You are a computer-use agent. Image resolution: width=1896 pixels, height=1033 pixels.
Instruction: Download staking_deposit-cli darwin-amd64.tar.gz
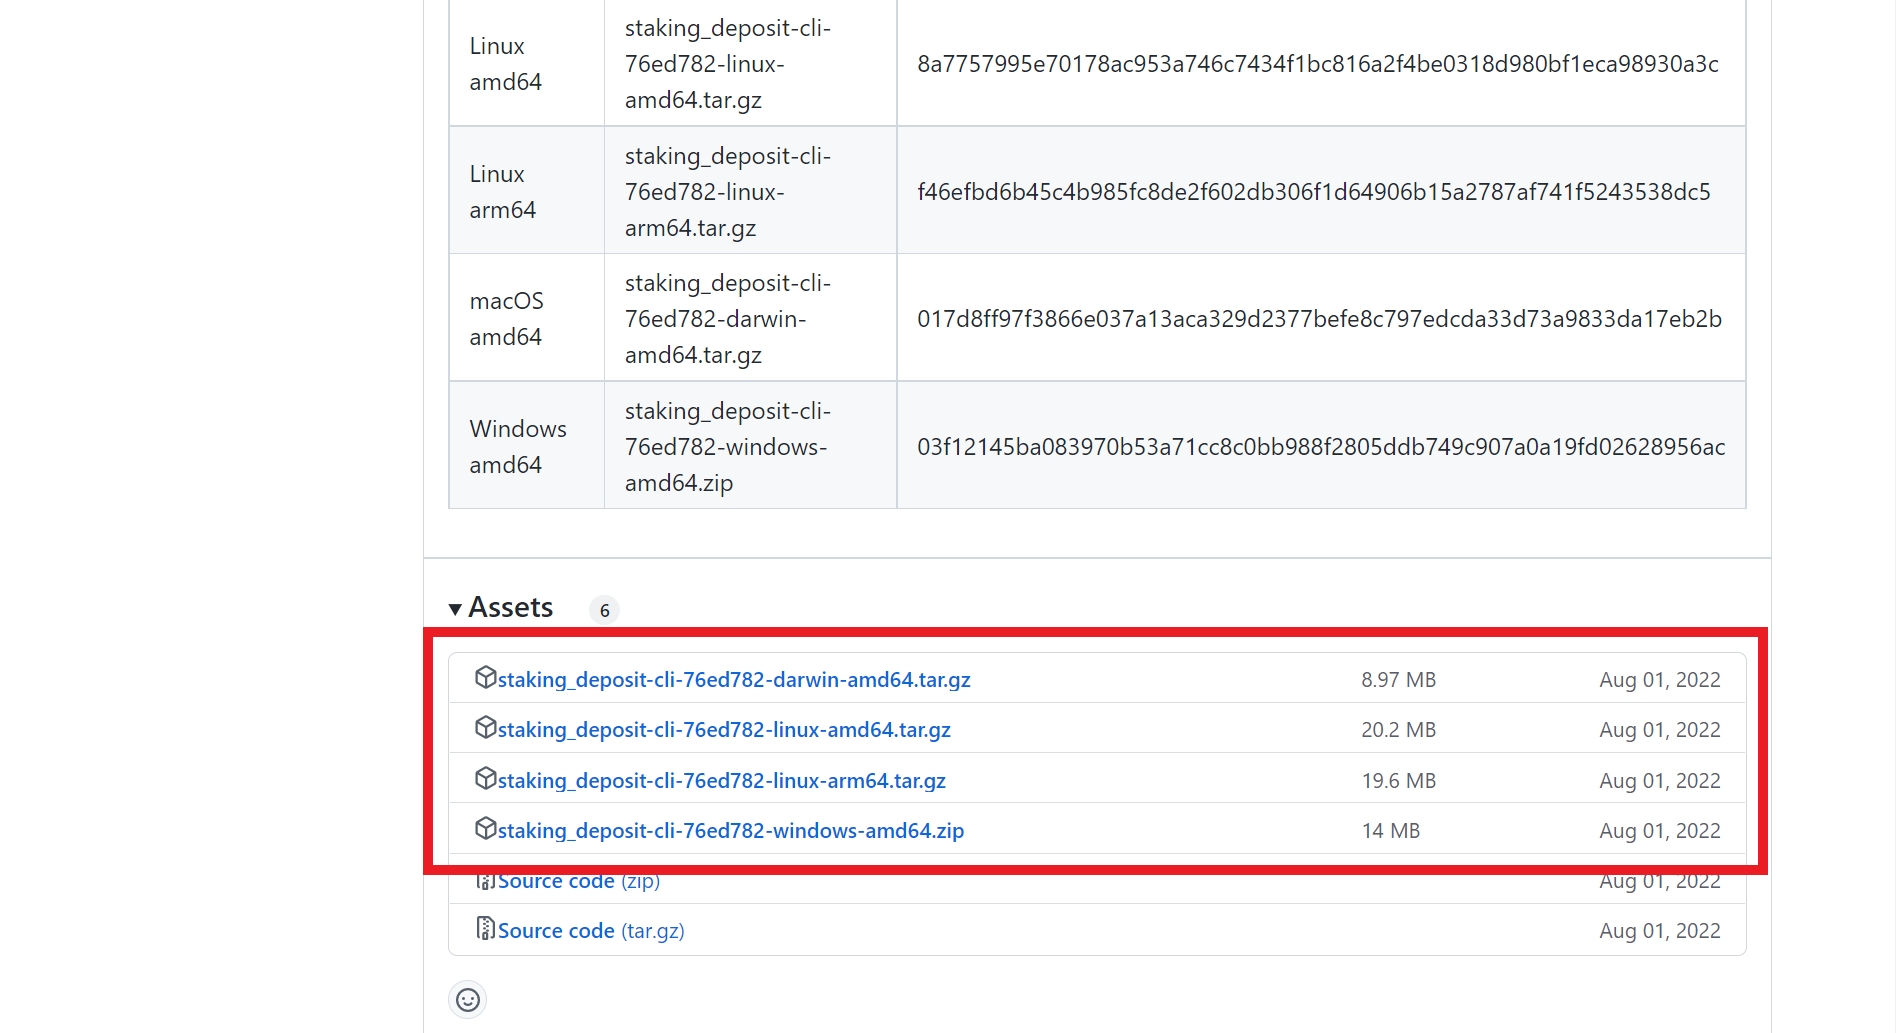coord(734,680)
